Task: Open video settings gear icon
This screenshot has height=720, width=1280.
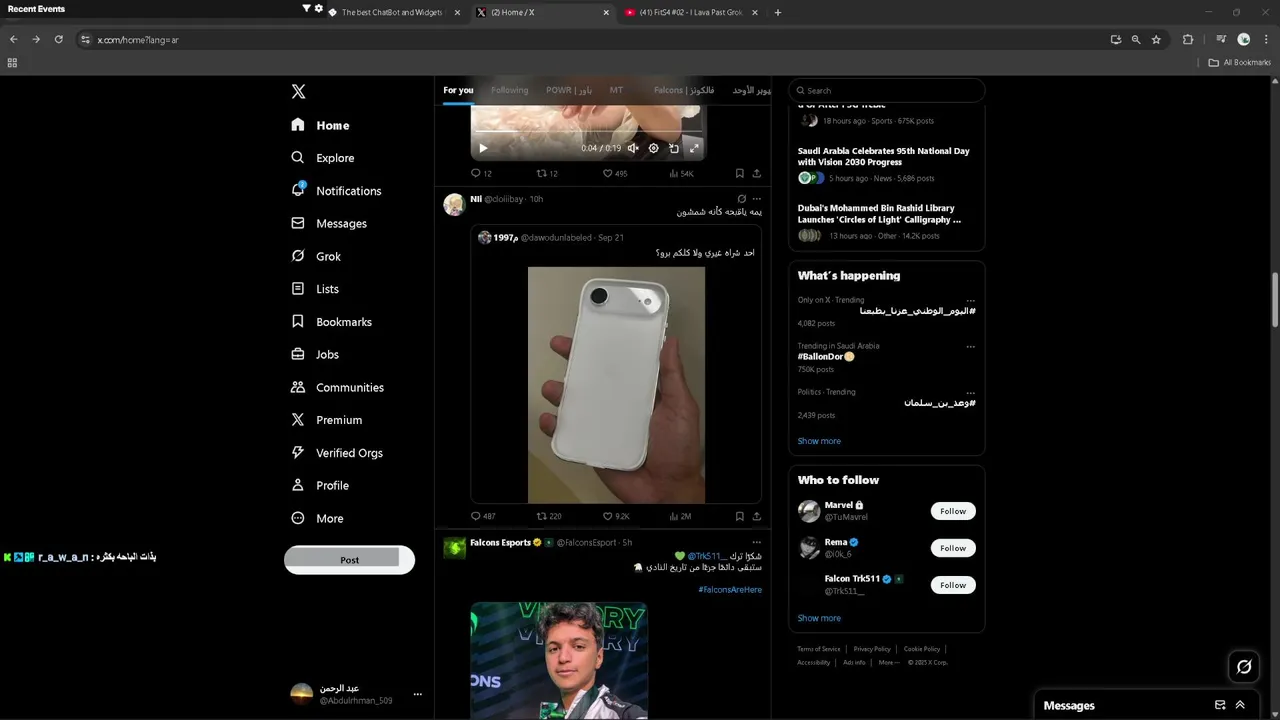Action: click(x=653, y=148)
